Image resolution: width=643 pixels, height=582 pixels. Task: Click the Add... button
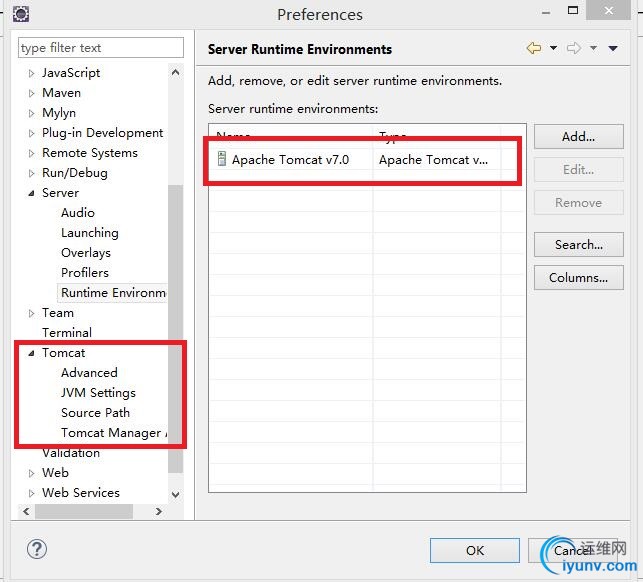pyautogui.click(x=579, y=137)
